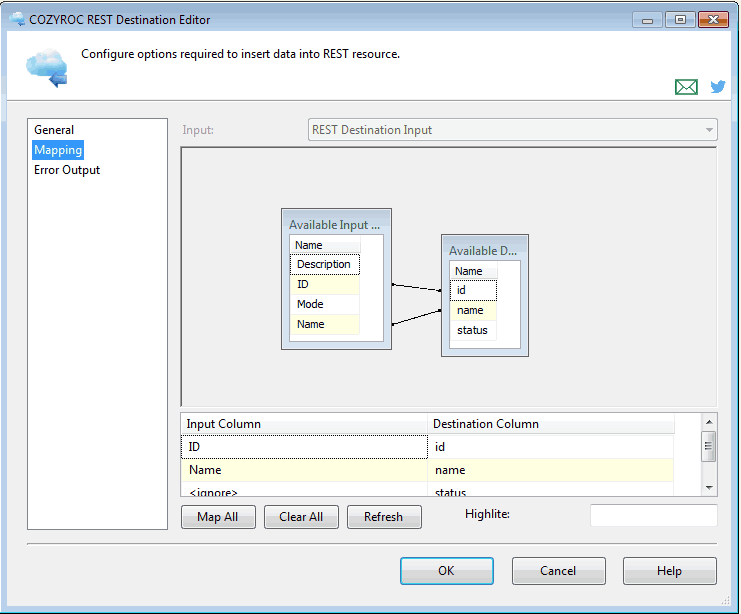The width and height of the screenshot is (741, 614).
Task: Open the REST Destination Input dropdown
Action: (513, 130)
